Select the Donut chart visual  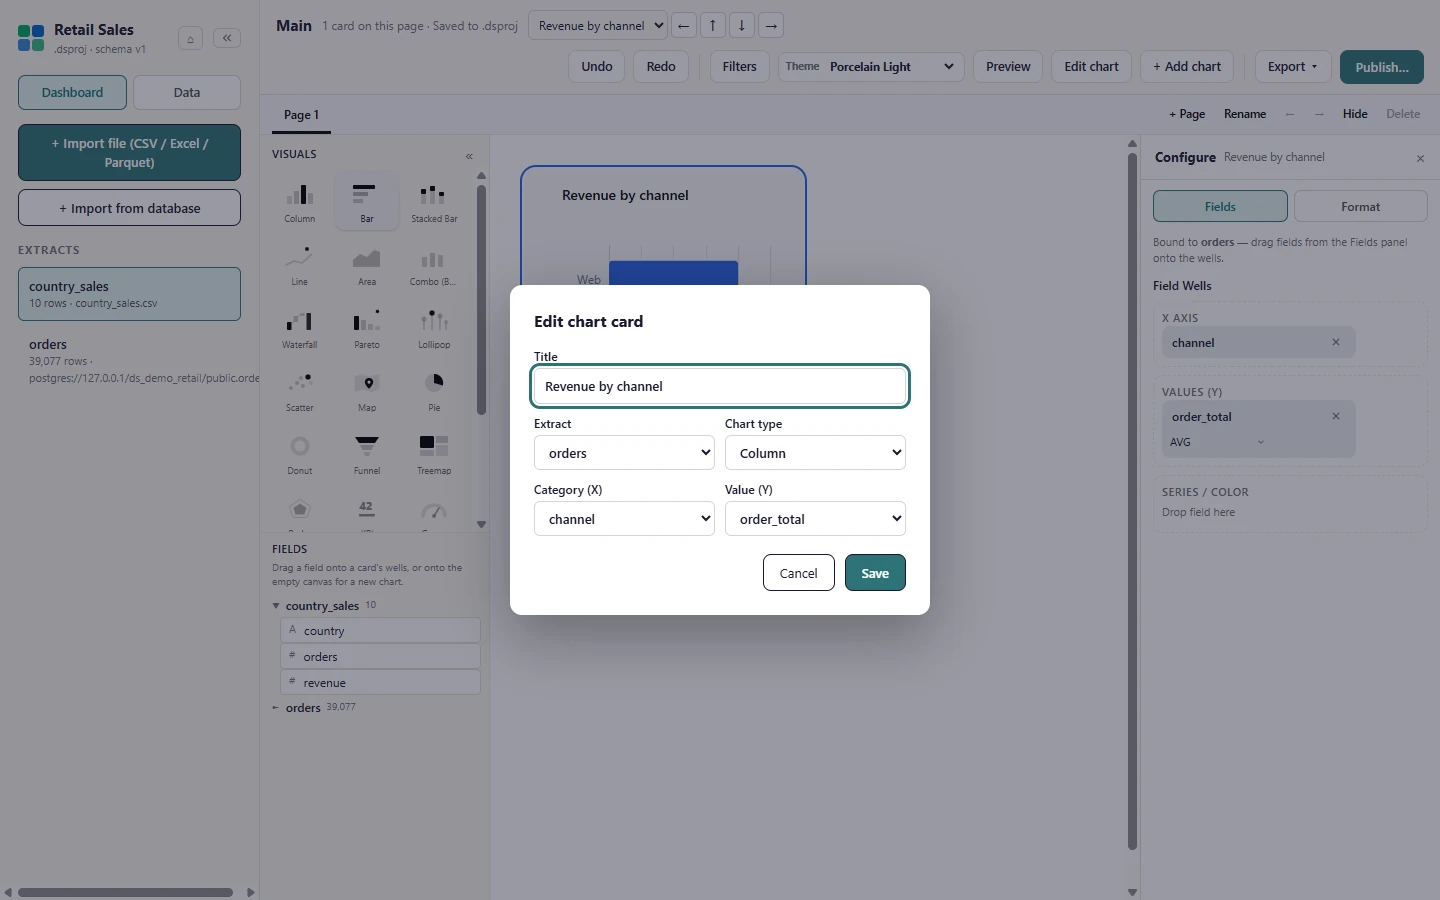point(299,454)
